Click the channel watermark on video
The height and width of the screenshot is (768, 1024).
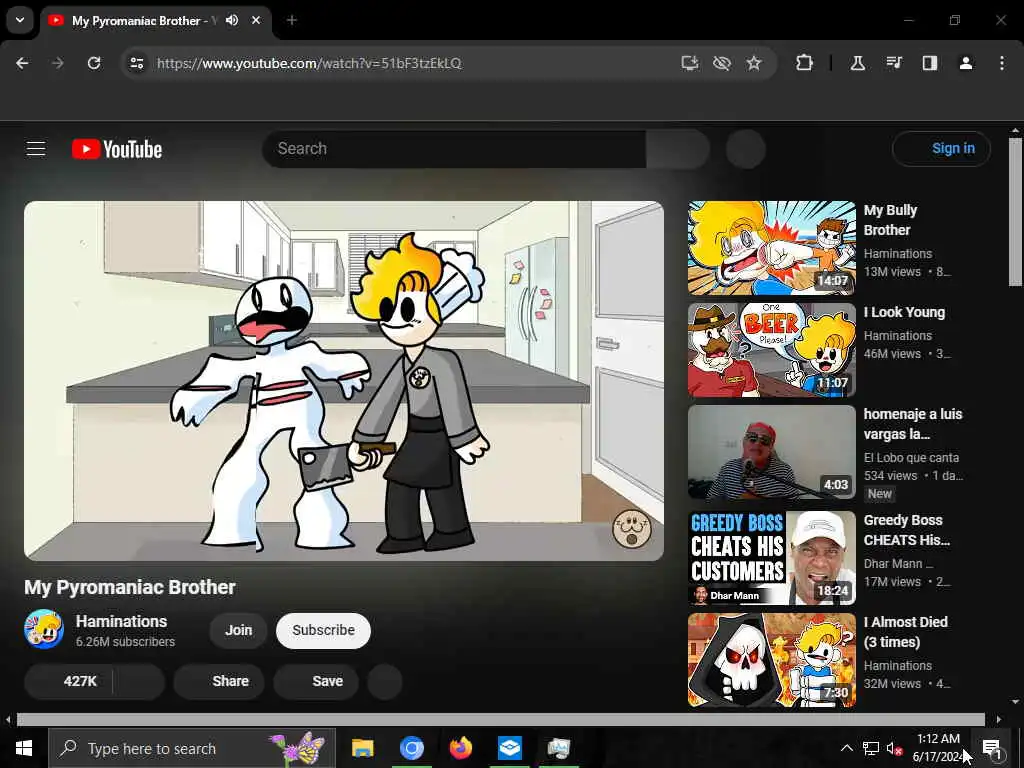pyautogui.click(x=632, y=528)
